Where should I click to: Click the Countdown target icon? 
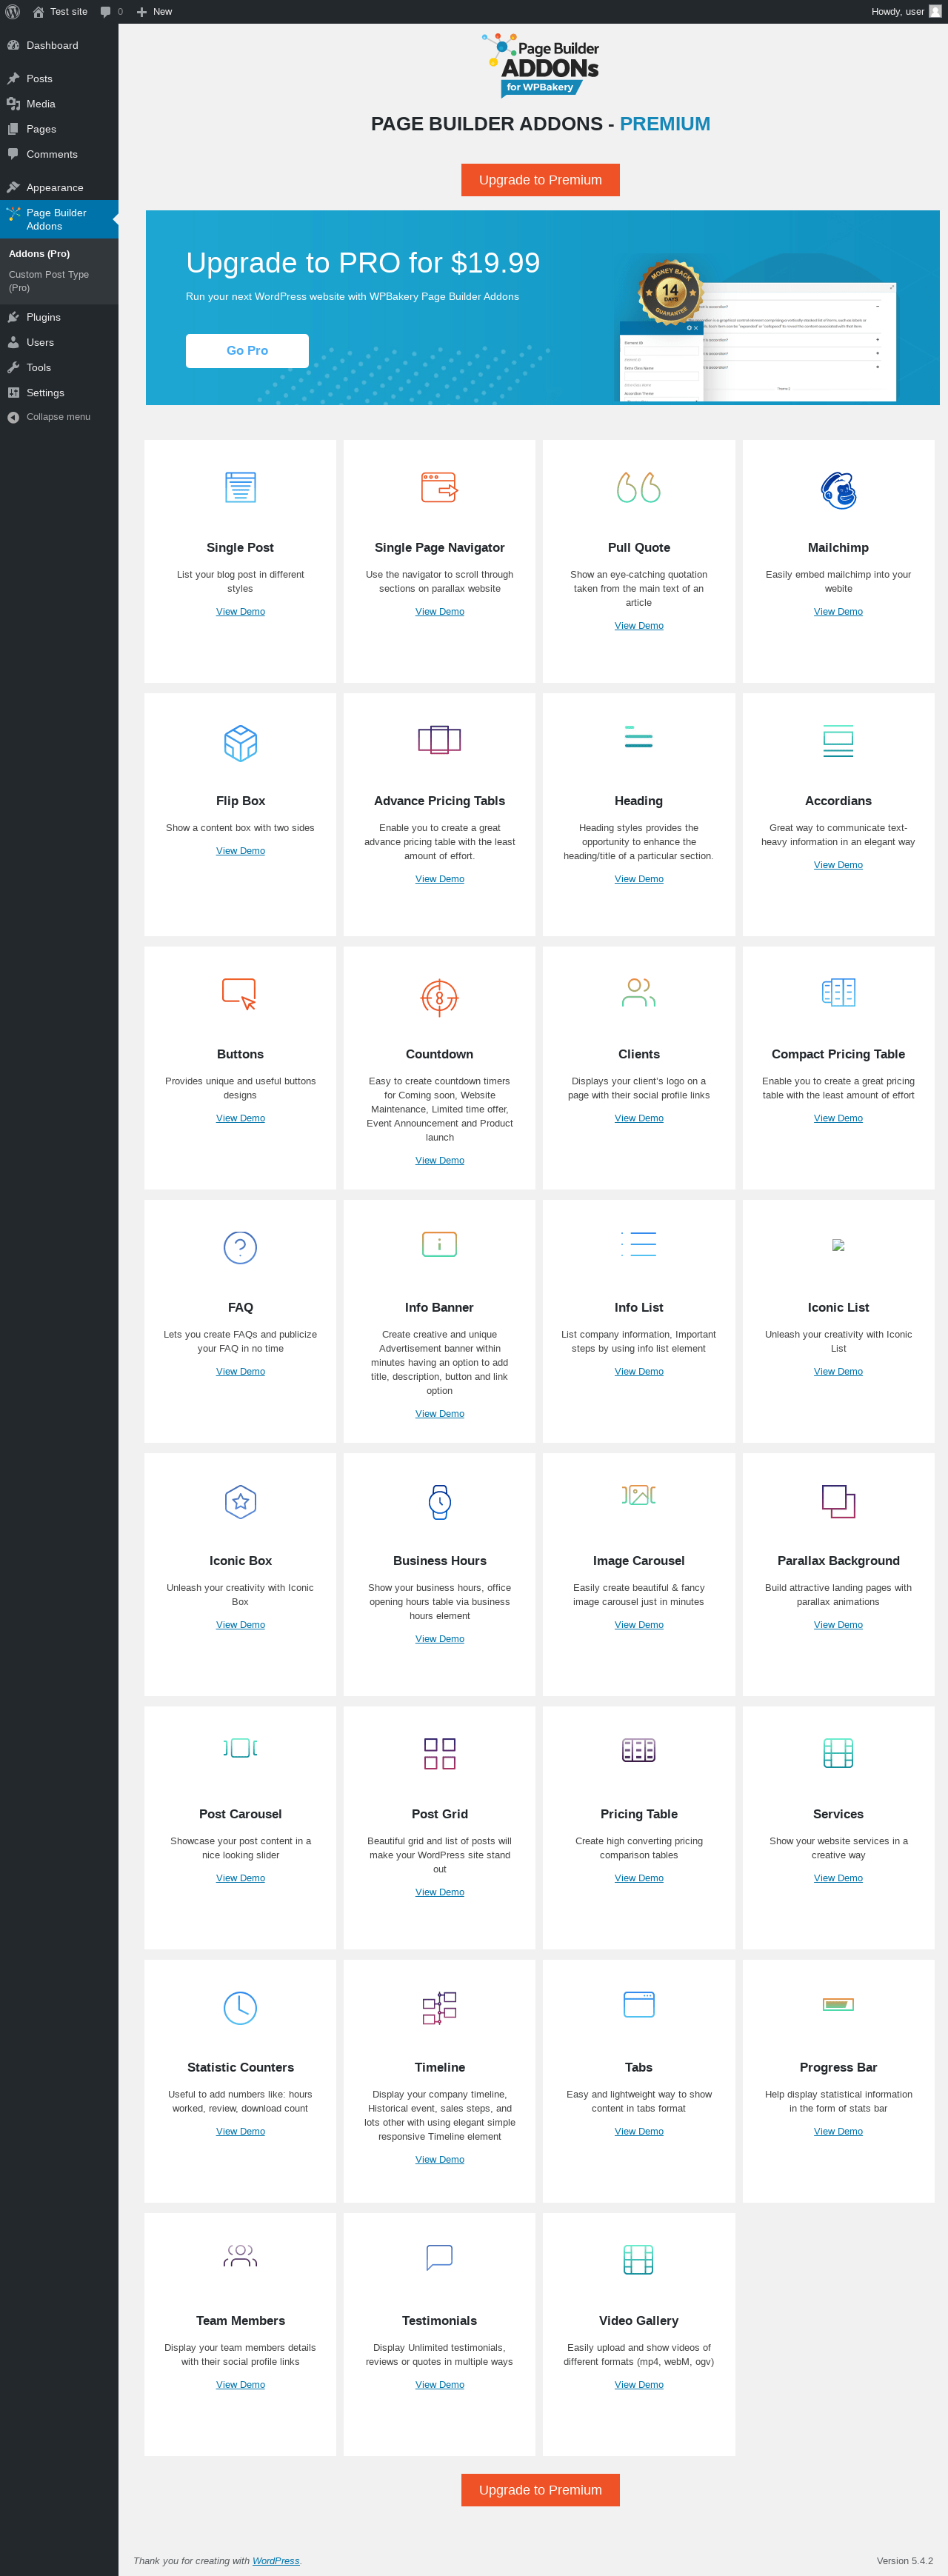(439, 997)
